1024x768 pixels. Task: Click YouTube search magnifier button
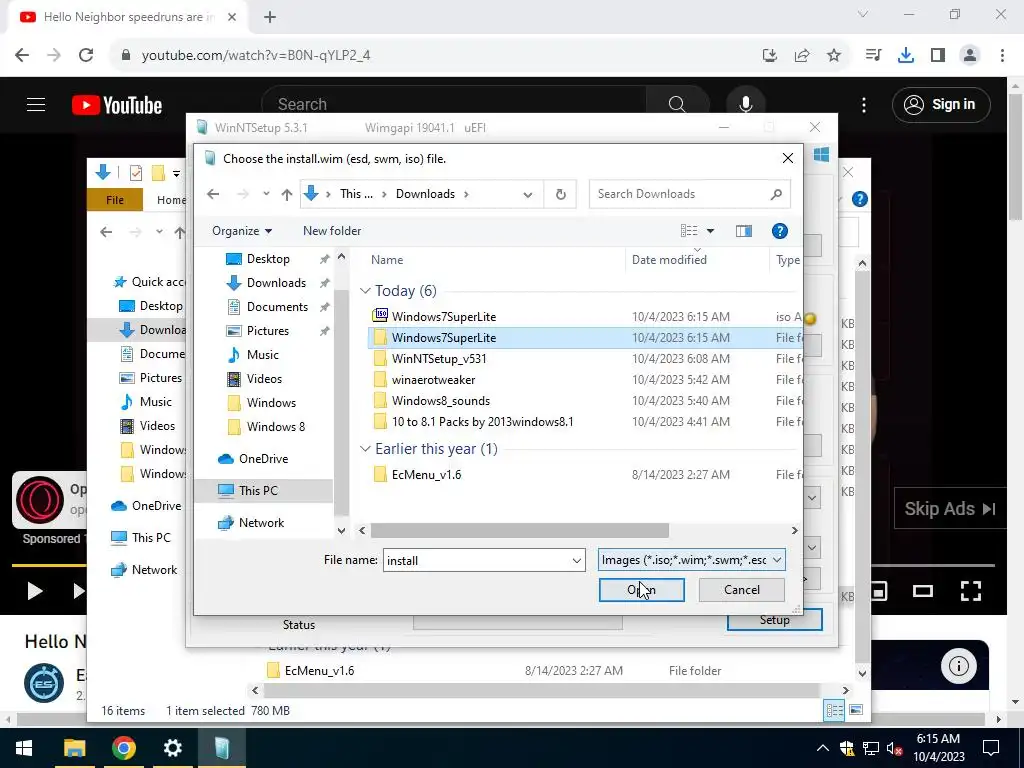click(677, 104)
